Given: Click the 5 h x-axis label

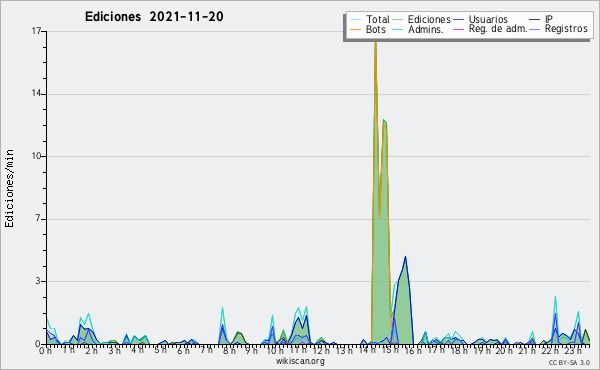Looking at the screenshot, I should pos(160,350).
